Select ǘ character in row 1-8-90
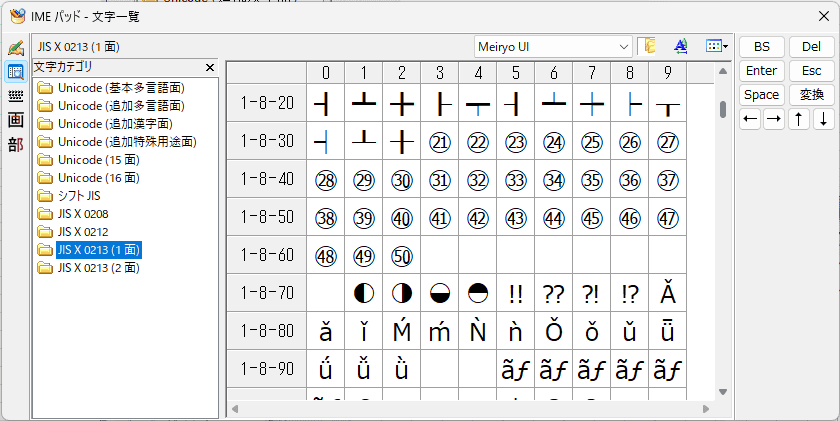 tap(326, 369)
